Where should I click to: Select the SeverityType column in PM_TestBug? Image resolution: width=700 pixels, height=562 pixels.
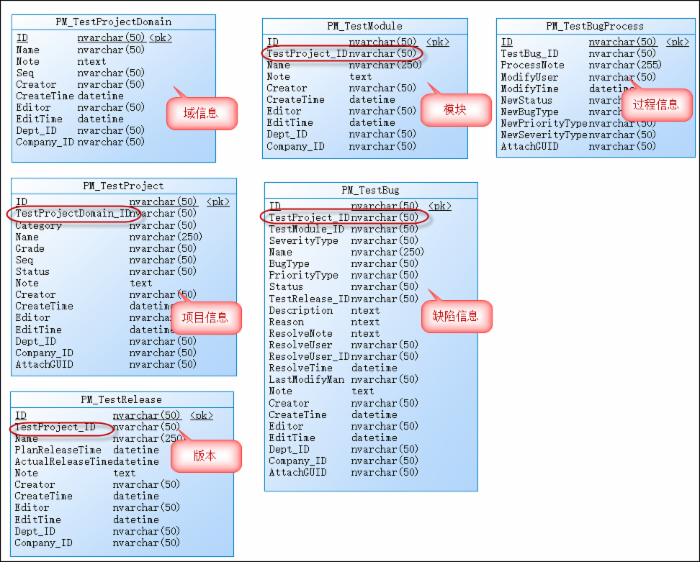tap(304, 241)
